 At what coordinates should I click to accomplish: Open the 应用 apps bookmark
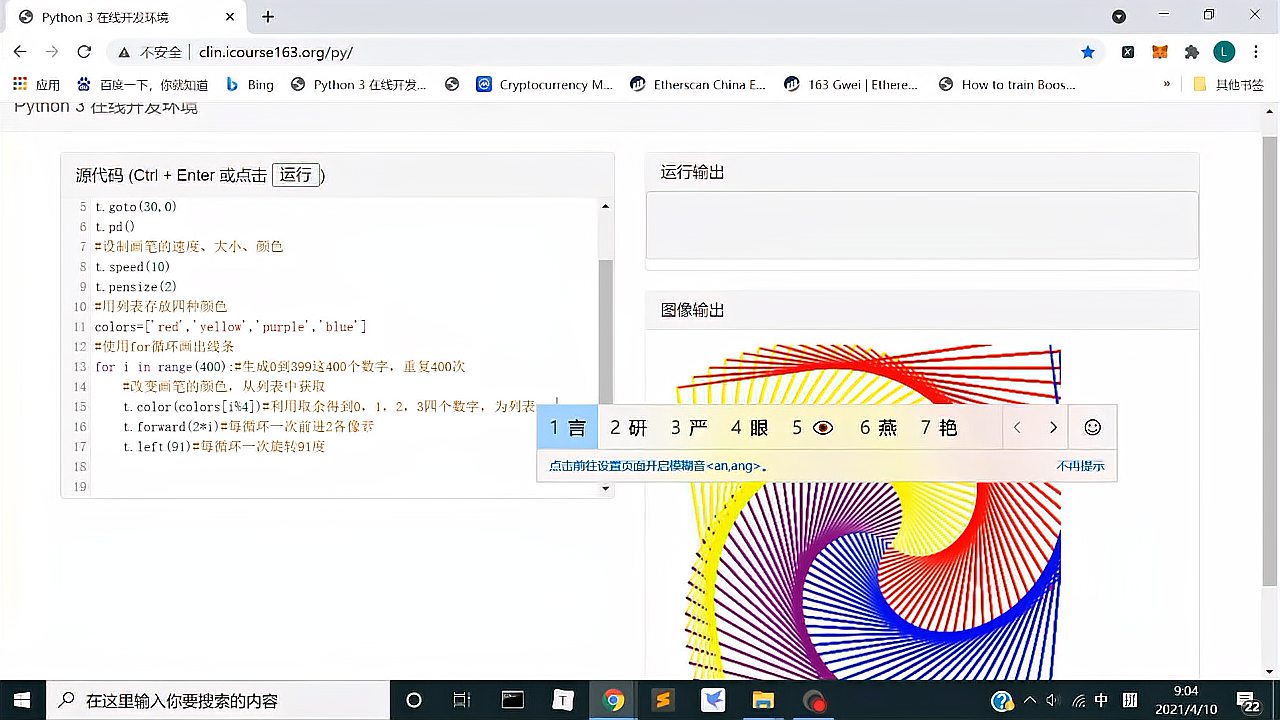click(x=37, y=85)
